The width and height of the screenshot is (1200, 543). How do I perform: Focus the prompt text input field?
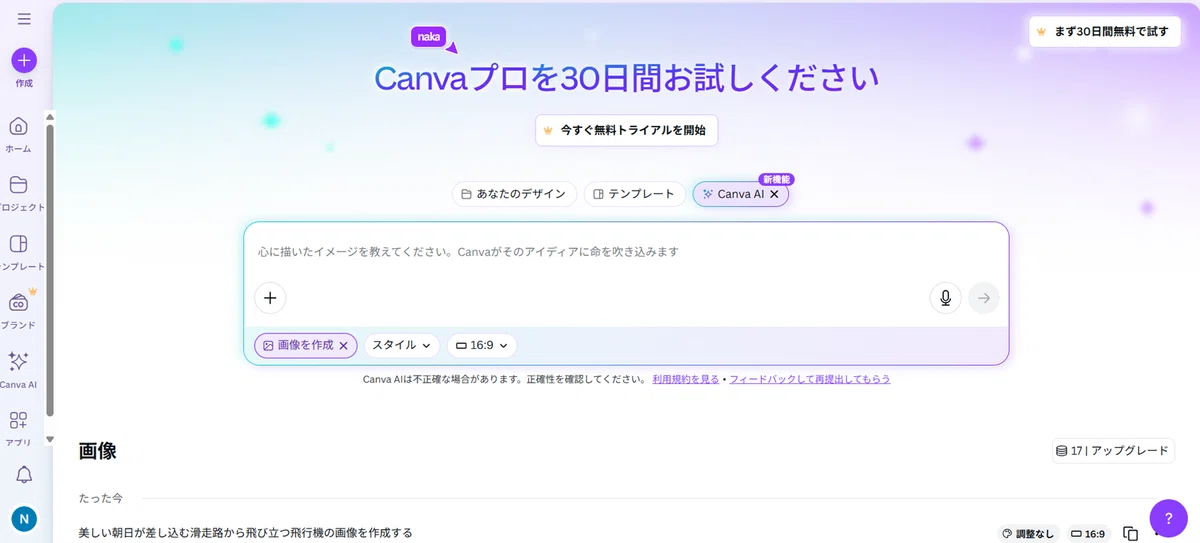[x=626, y=252]
